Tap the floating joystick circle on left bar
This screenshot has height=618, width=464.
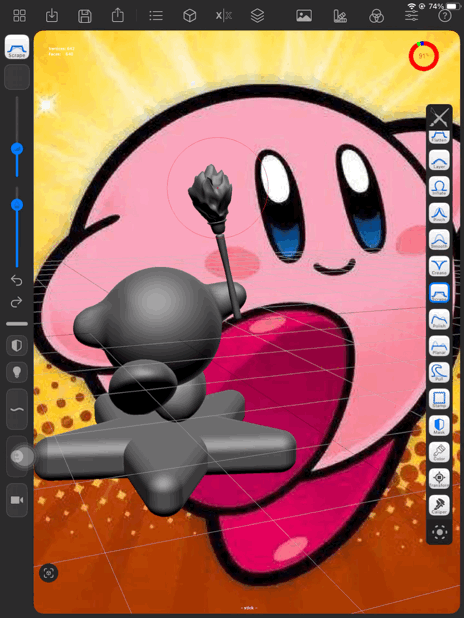pyautogui.click(x=23, y=456)
